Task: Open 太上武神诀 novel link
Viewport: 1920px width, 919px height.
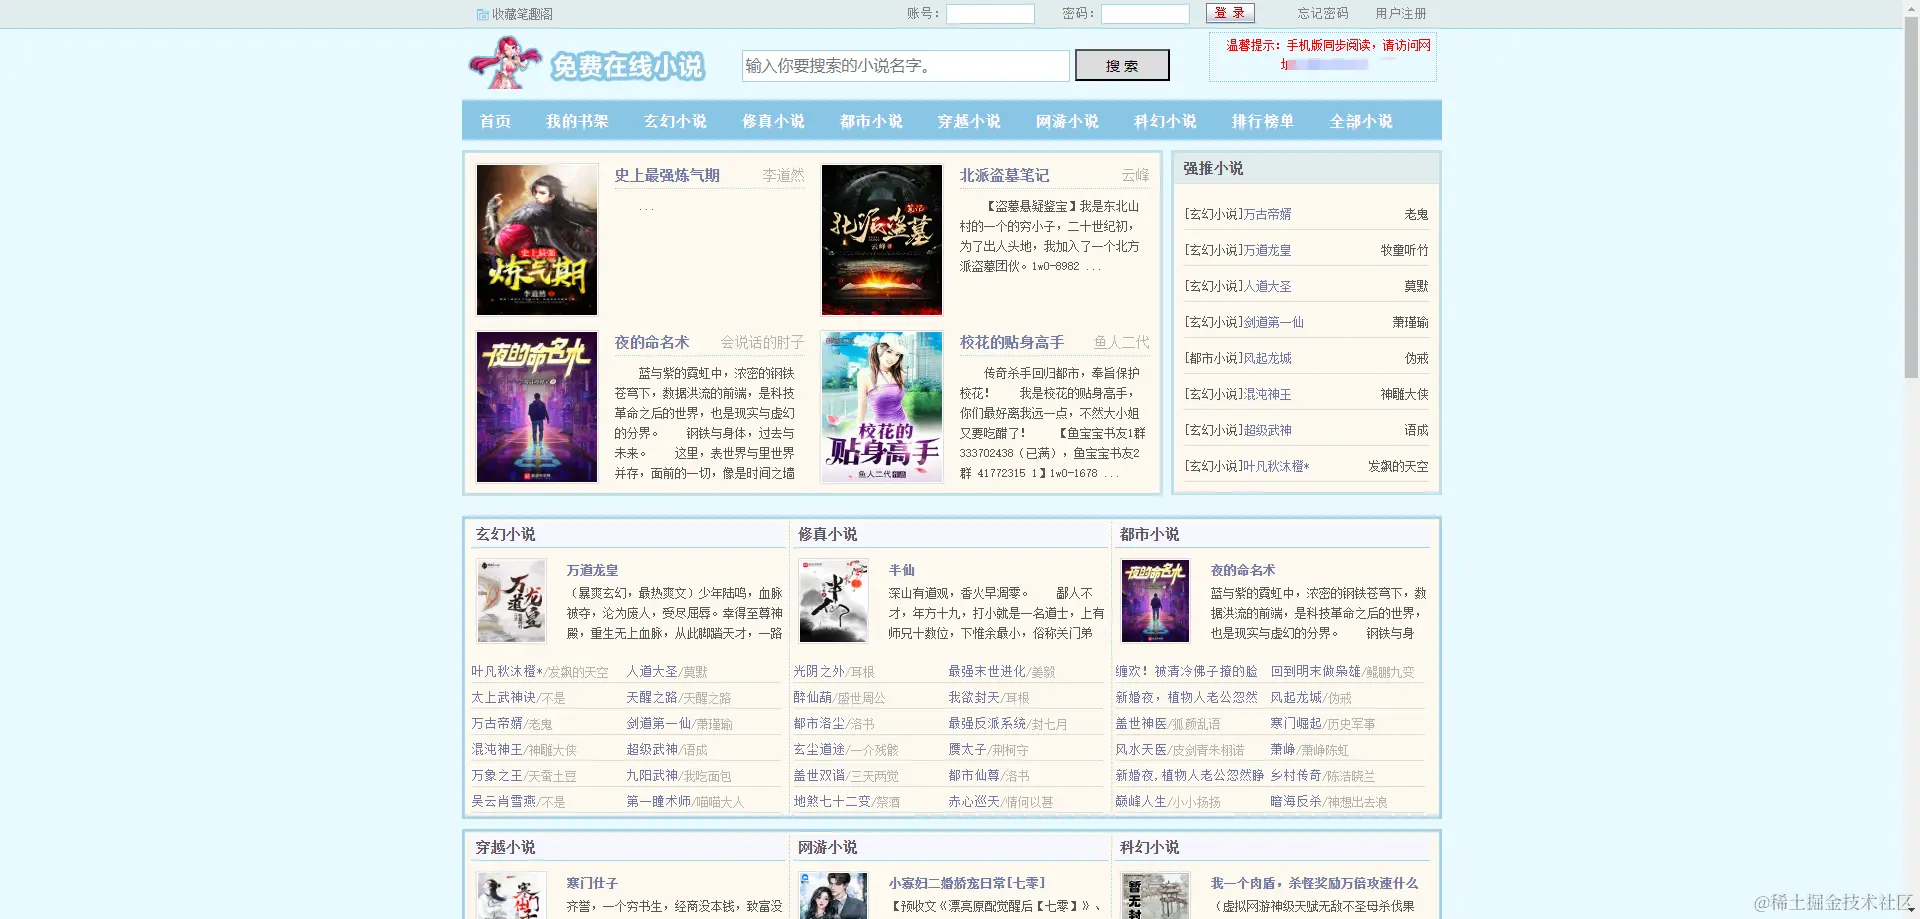Action: point(503,698)
